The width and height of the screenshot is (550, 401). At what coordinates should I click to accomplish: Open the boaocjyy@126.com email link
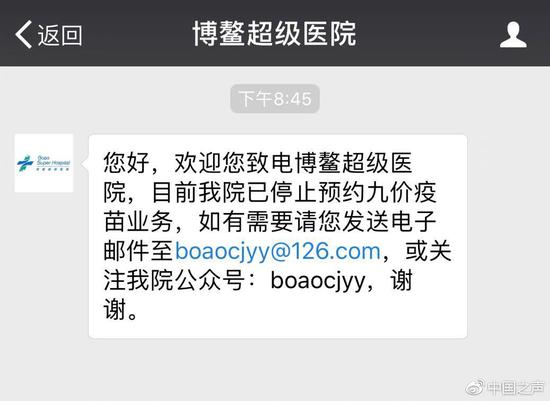tap(278, 252)
